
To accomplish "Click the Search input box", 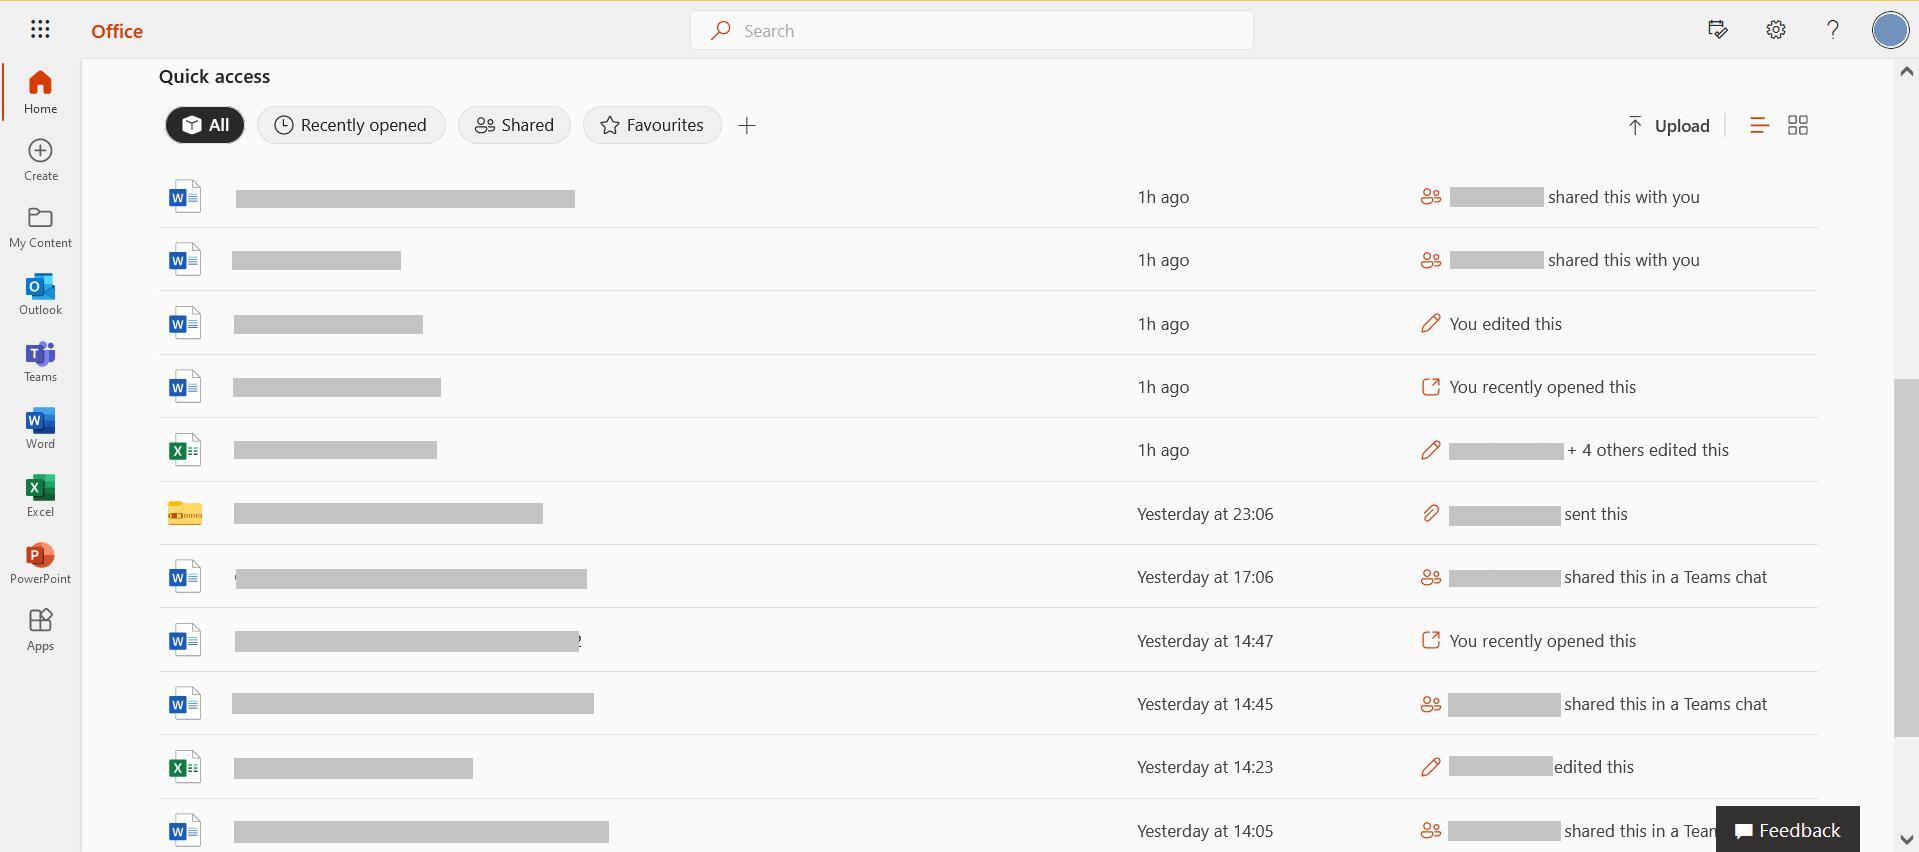I will [971, 31].
